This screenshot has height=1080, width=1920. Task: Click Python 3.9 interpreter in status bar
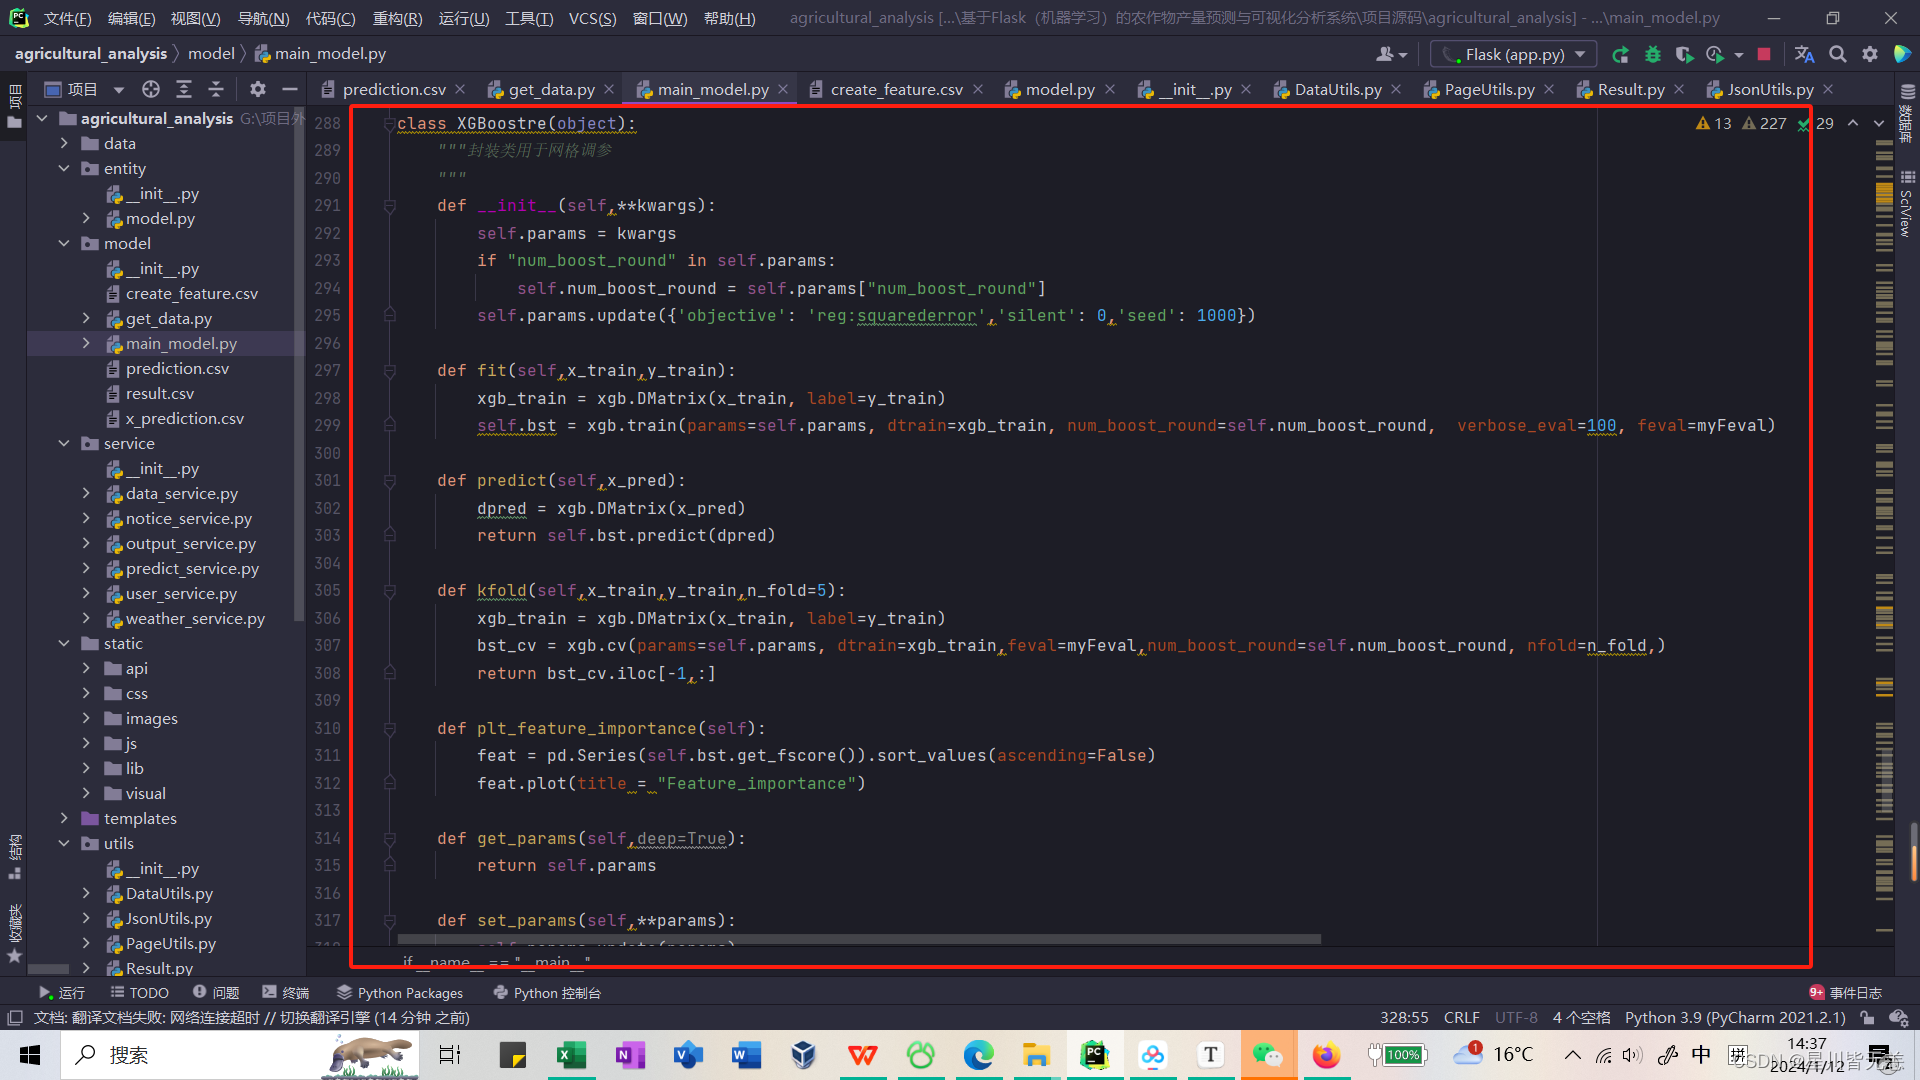(x=1734, y=1018)
